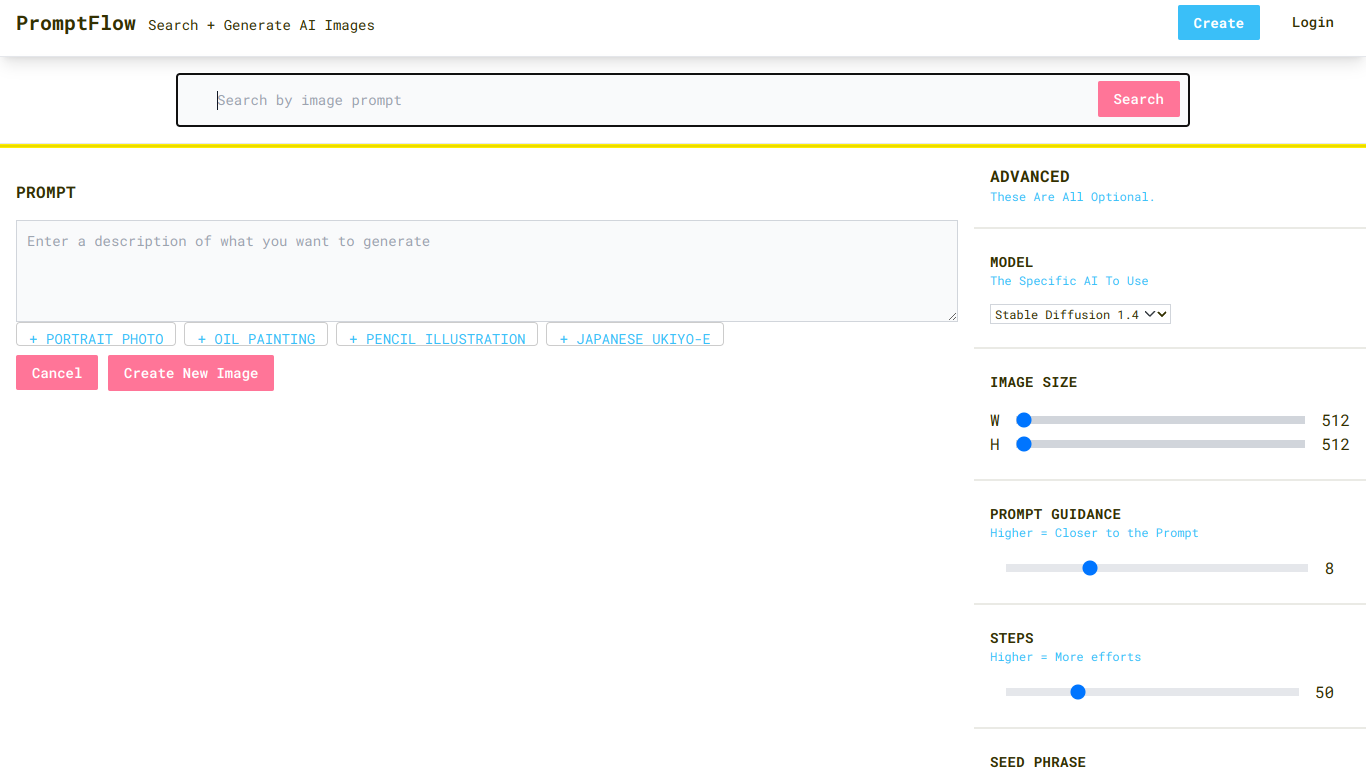
Task: Open the Login link
Action: (x=1312, y=22)
